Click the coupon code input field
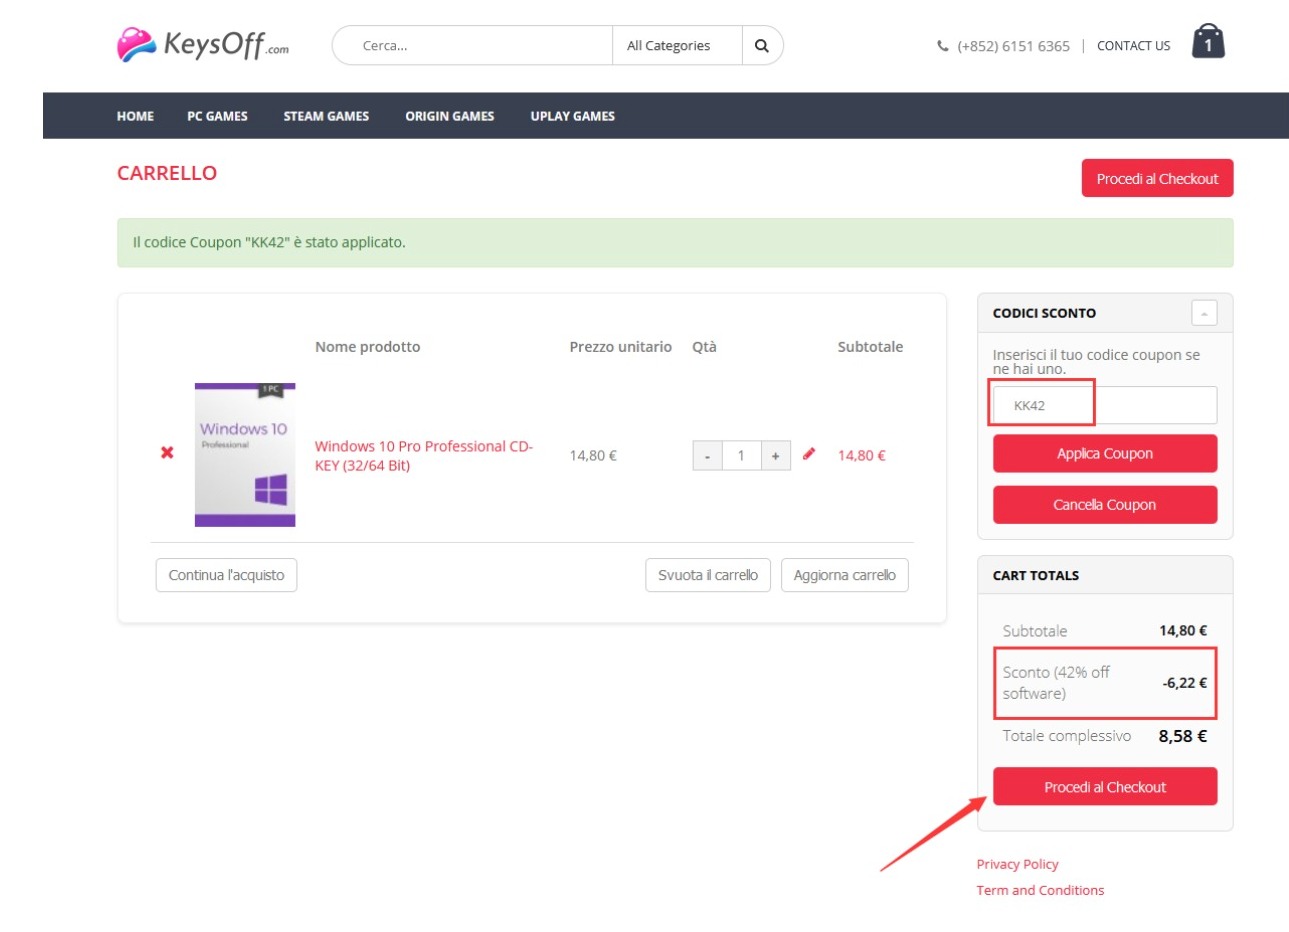Viewport: 1289px width, 932px height. (1105, 405)
